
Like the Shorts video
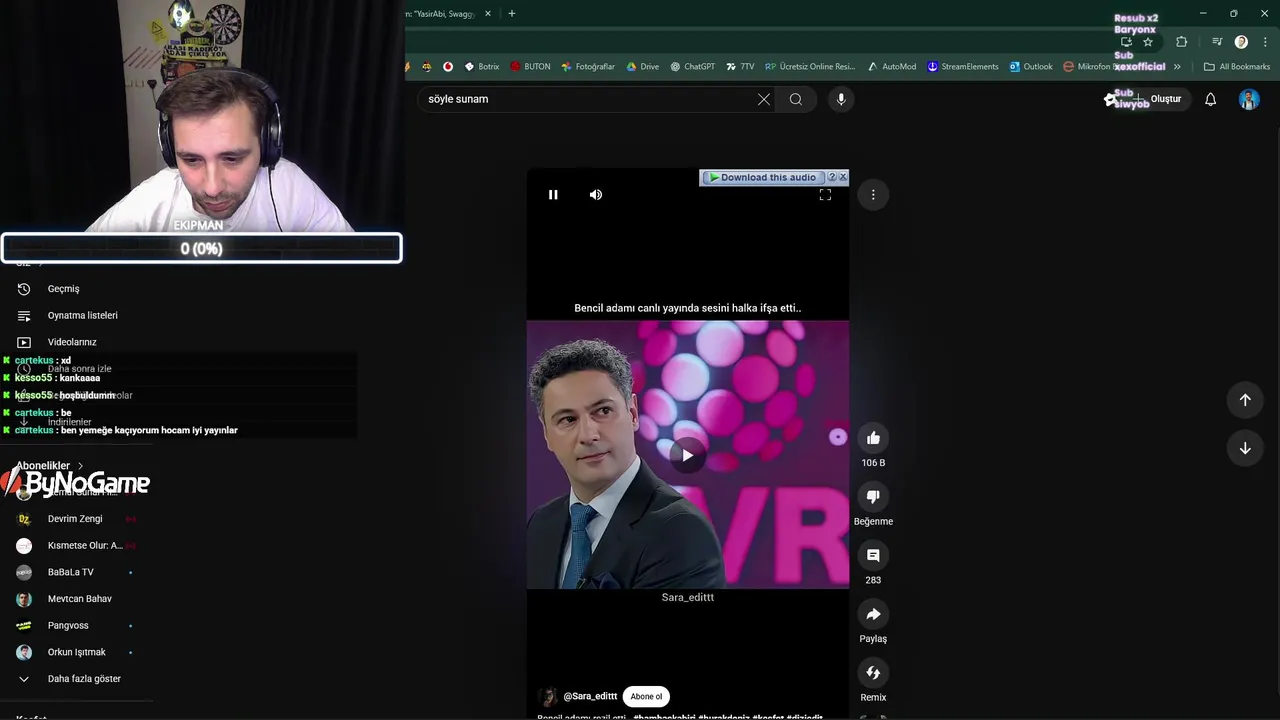(873, 438)
